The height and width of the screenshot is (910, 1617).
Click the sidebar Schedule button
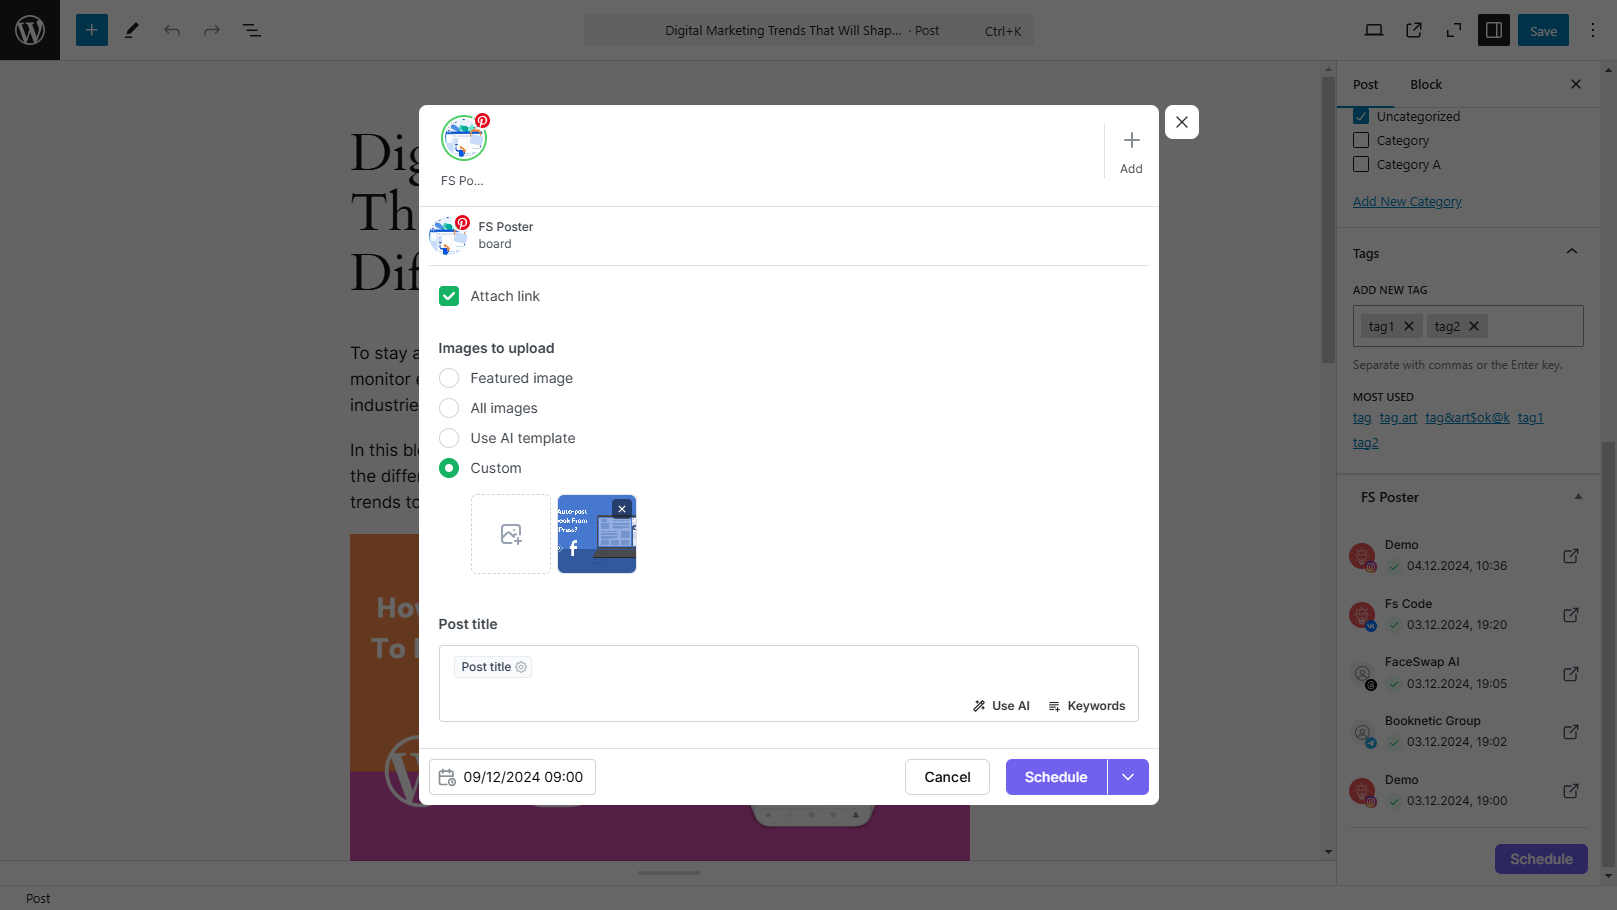click(1541, 859)
